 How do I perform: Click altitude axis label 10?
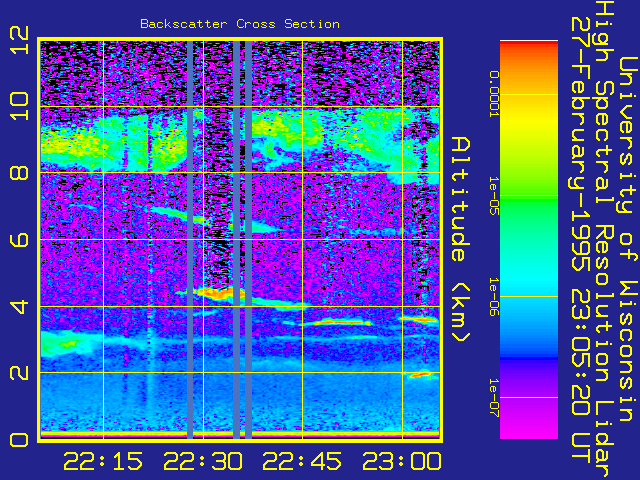tap(20, 106)
